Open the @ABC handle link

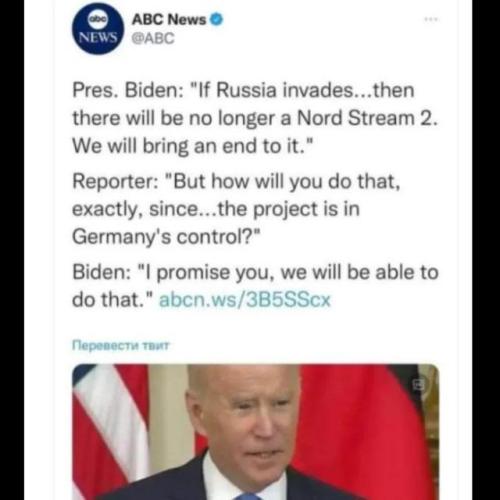coord(153,38)
